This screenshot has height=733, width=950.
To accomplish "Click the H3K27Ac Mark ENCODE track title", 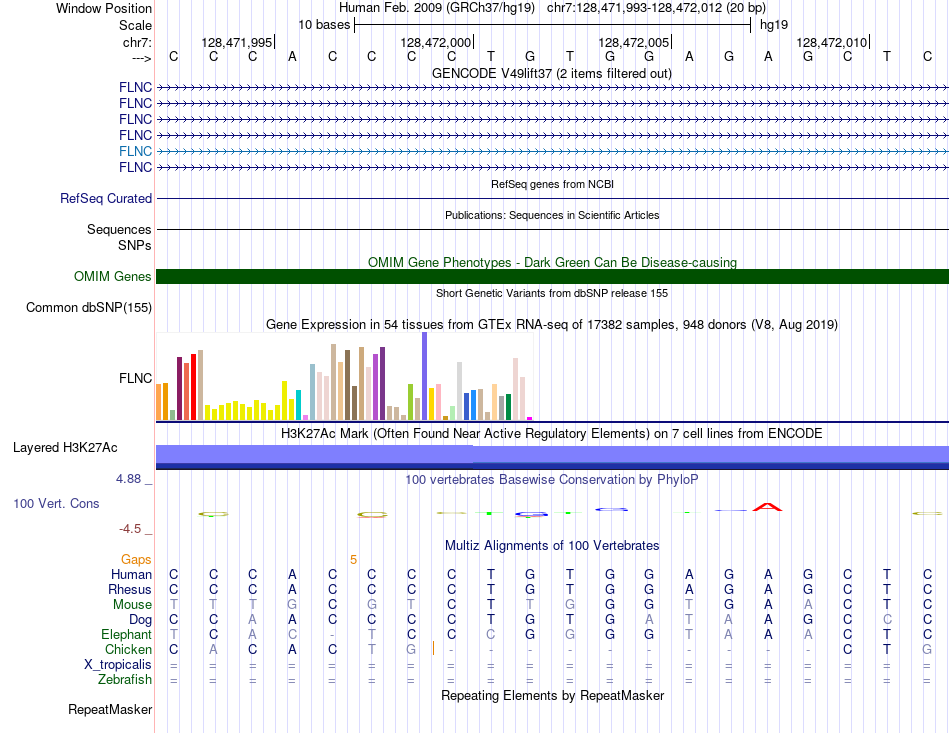I will pyautogui.click(x=552, y=434).
